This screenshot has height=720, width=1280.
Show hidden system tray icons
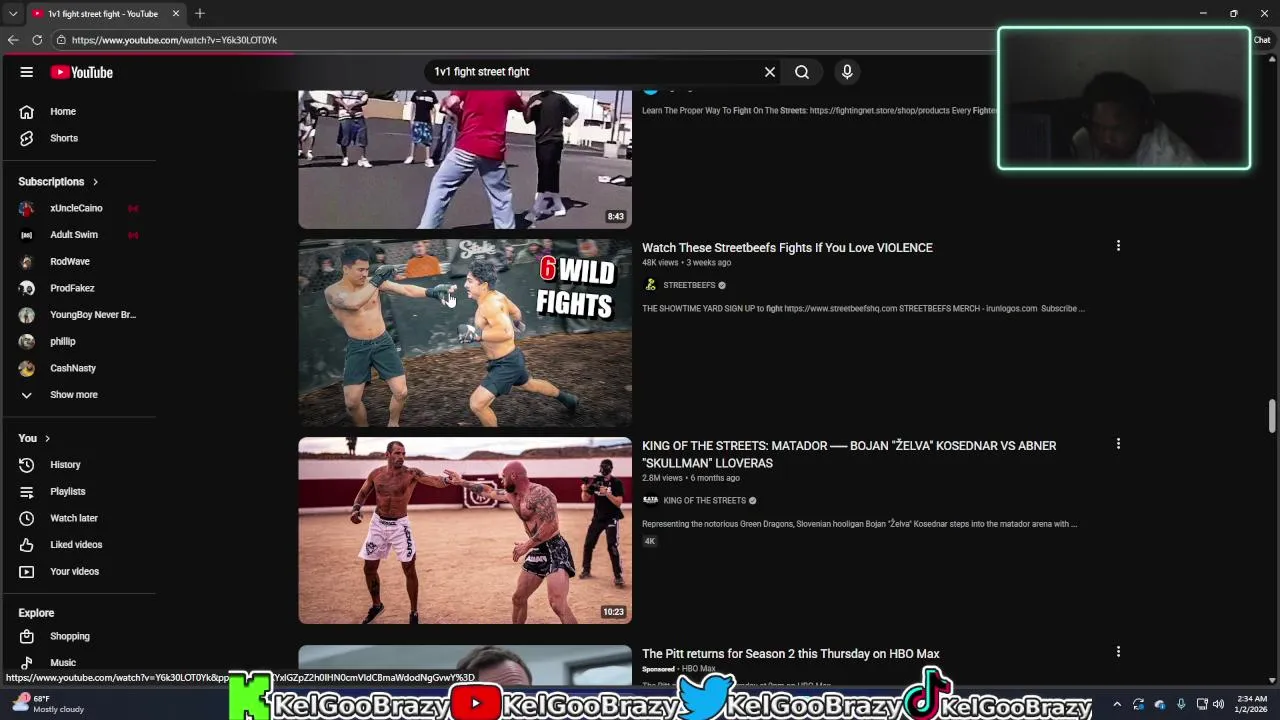(1117, 704)
